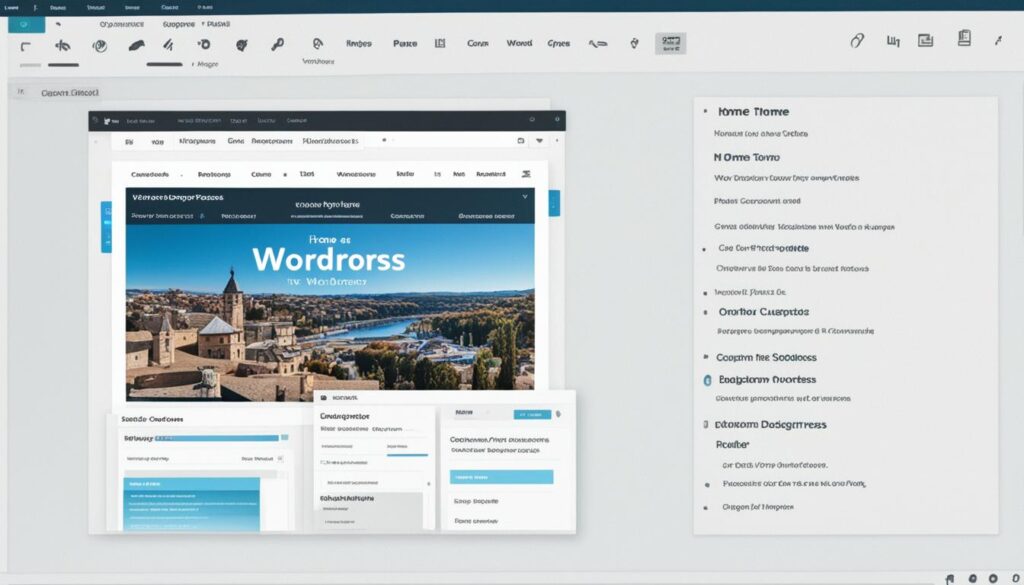This screenshot has height=585, width=1024.
Task: Open the Paxe item in the toolbar
Action: click(405, 44)
